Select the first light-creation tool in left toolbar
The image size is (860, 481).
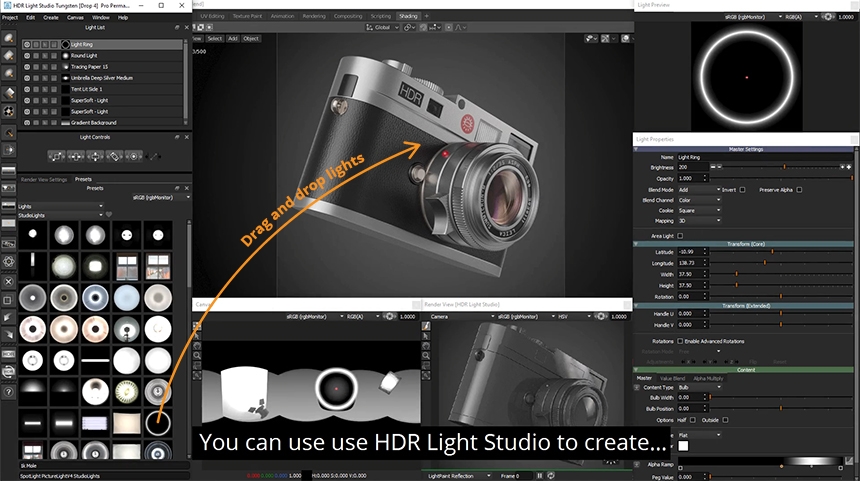click(x=8, y=38)
